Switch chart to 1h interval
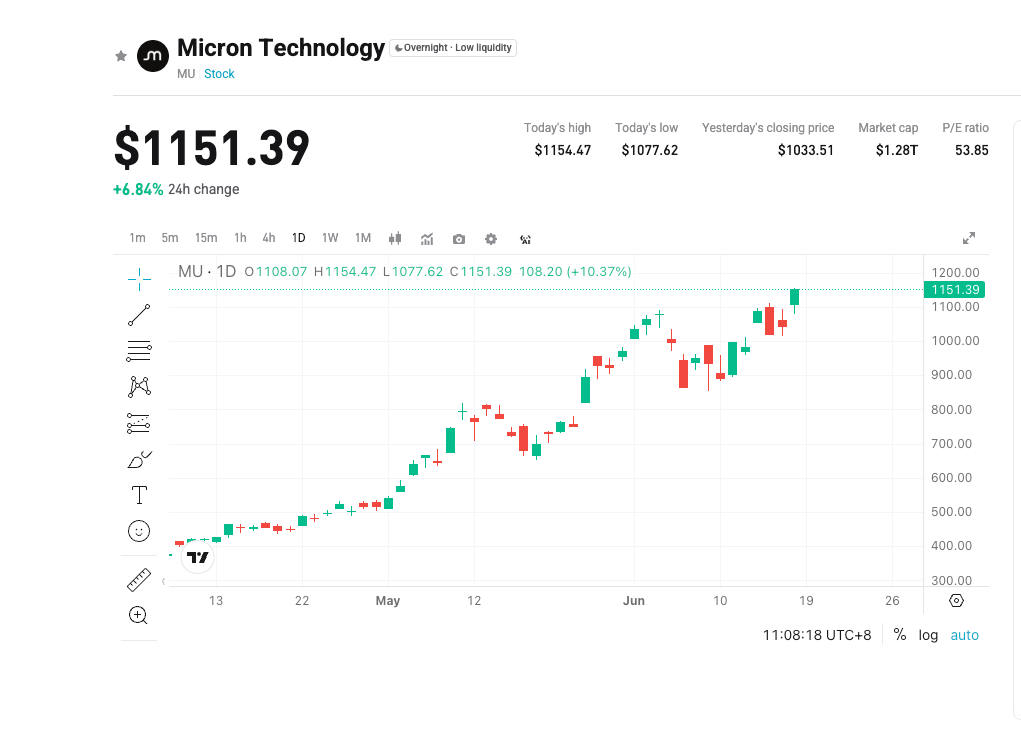The height and width of the screenshot is (736, 1021). [x=240, y=238]
